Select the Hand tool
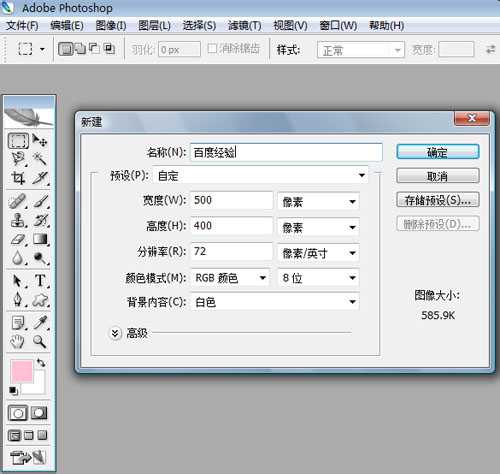 tap(17, 342)
